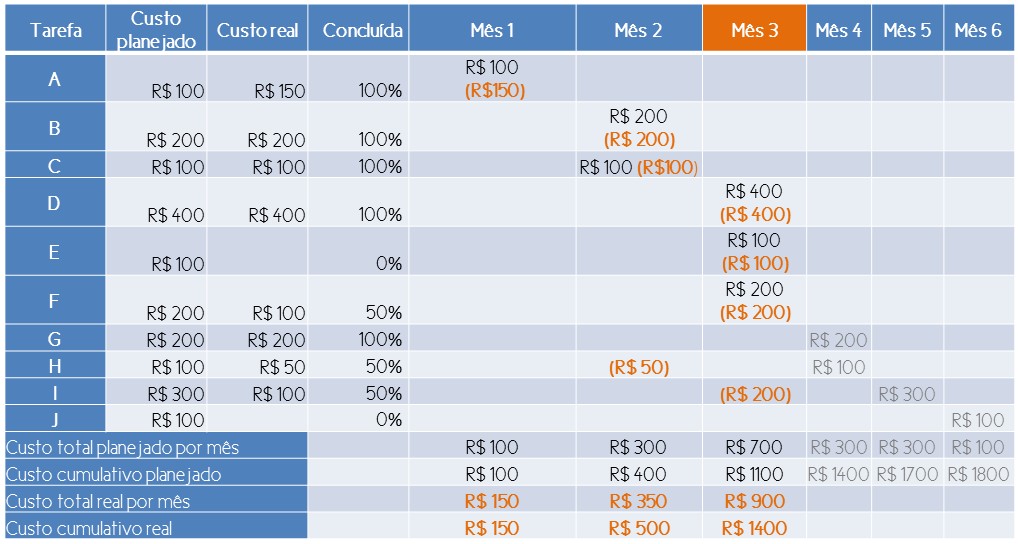Click the orange (R$ 50) in task H row
The height and width of the screenshot is (544, 1018).
pos(638,367)
